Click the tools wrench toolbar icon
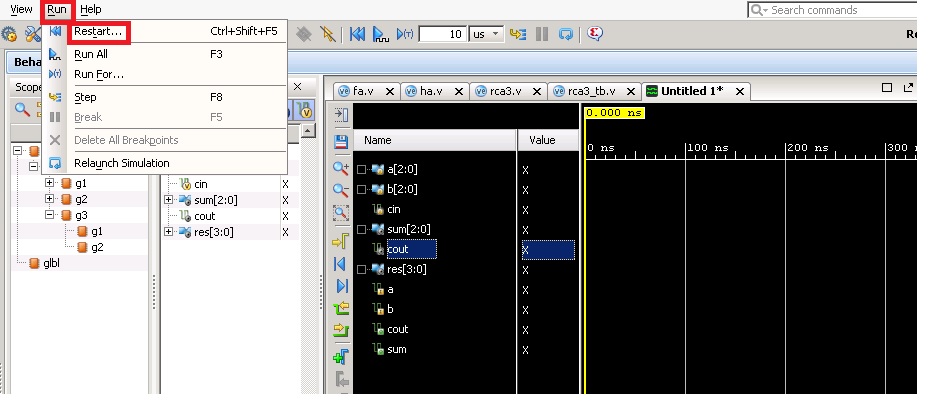Image resolution: width=949 pixels, height=420 pixels. [32, 34]
